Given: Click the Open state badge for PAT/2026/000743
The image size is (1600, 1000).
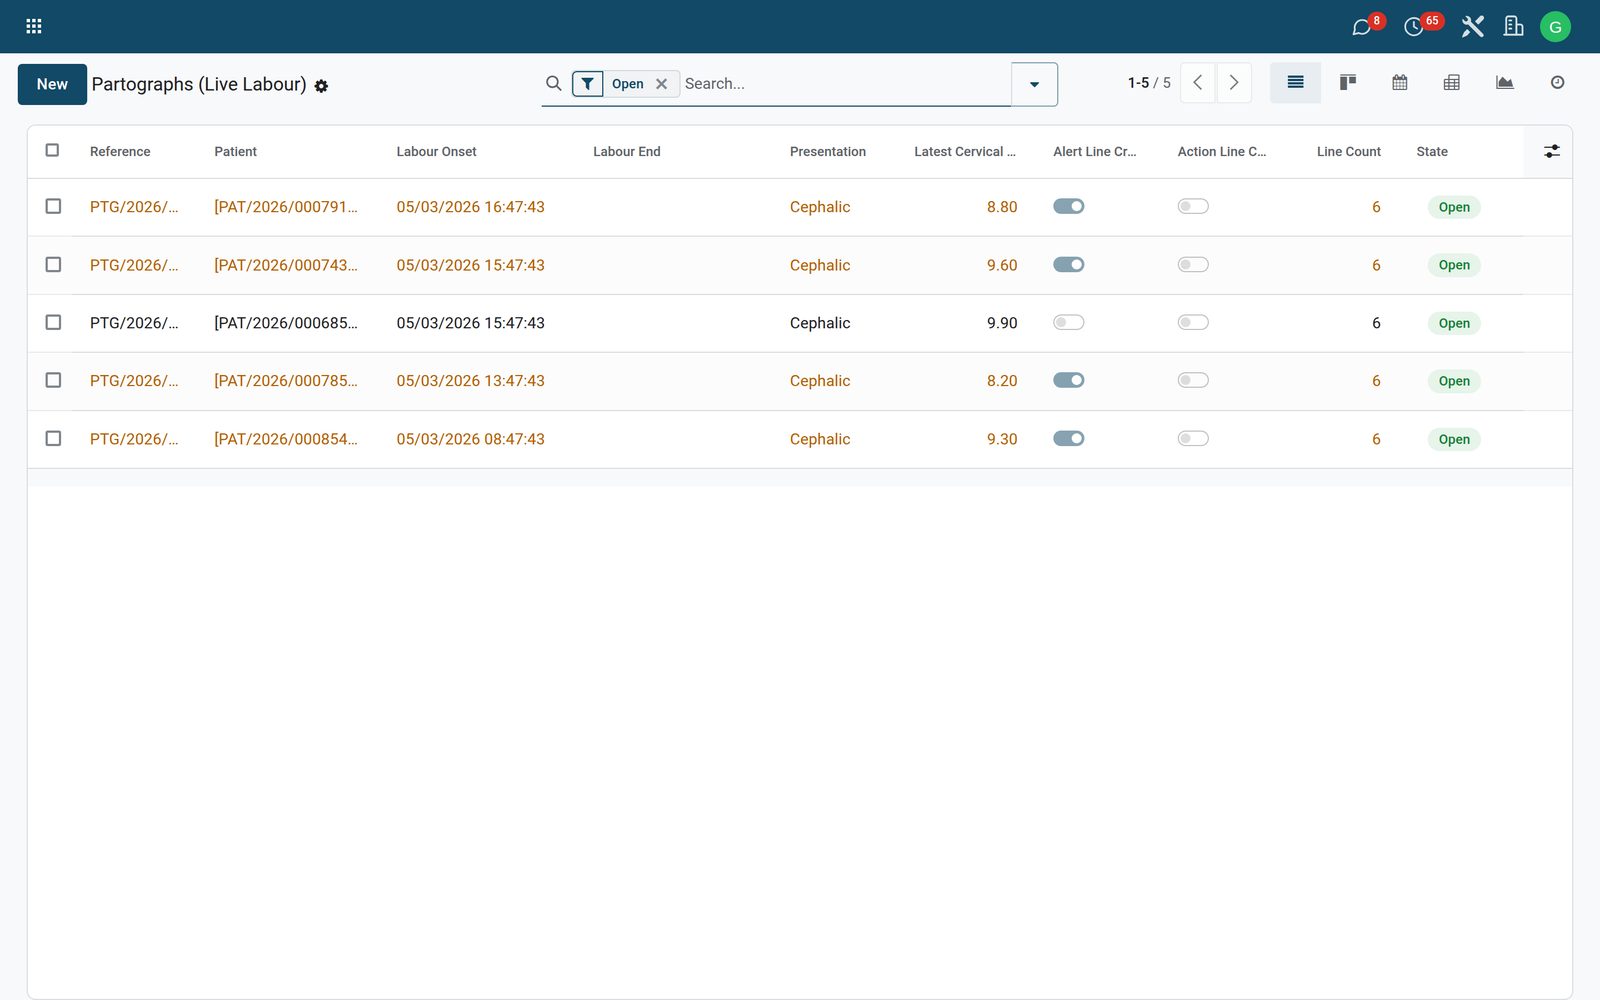Looking at the screenshot, I should 1454,265.
